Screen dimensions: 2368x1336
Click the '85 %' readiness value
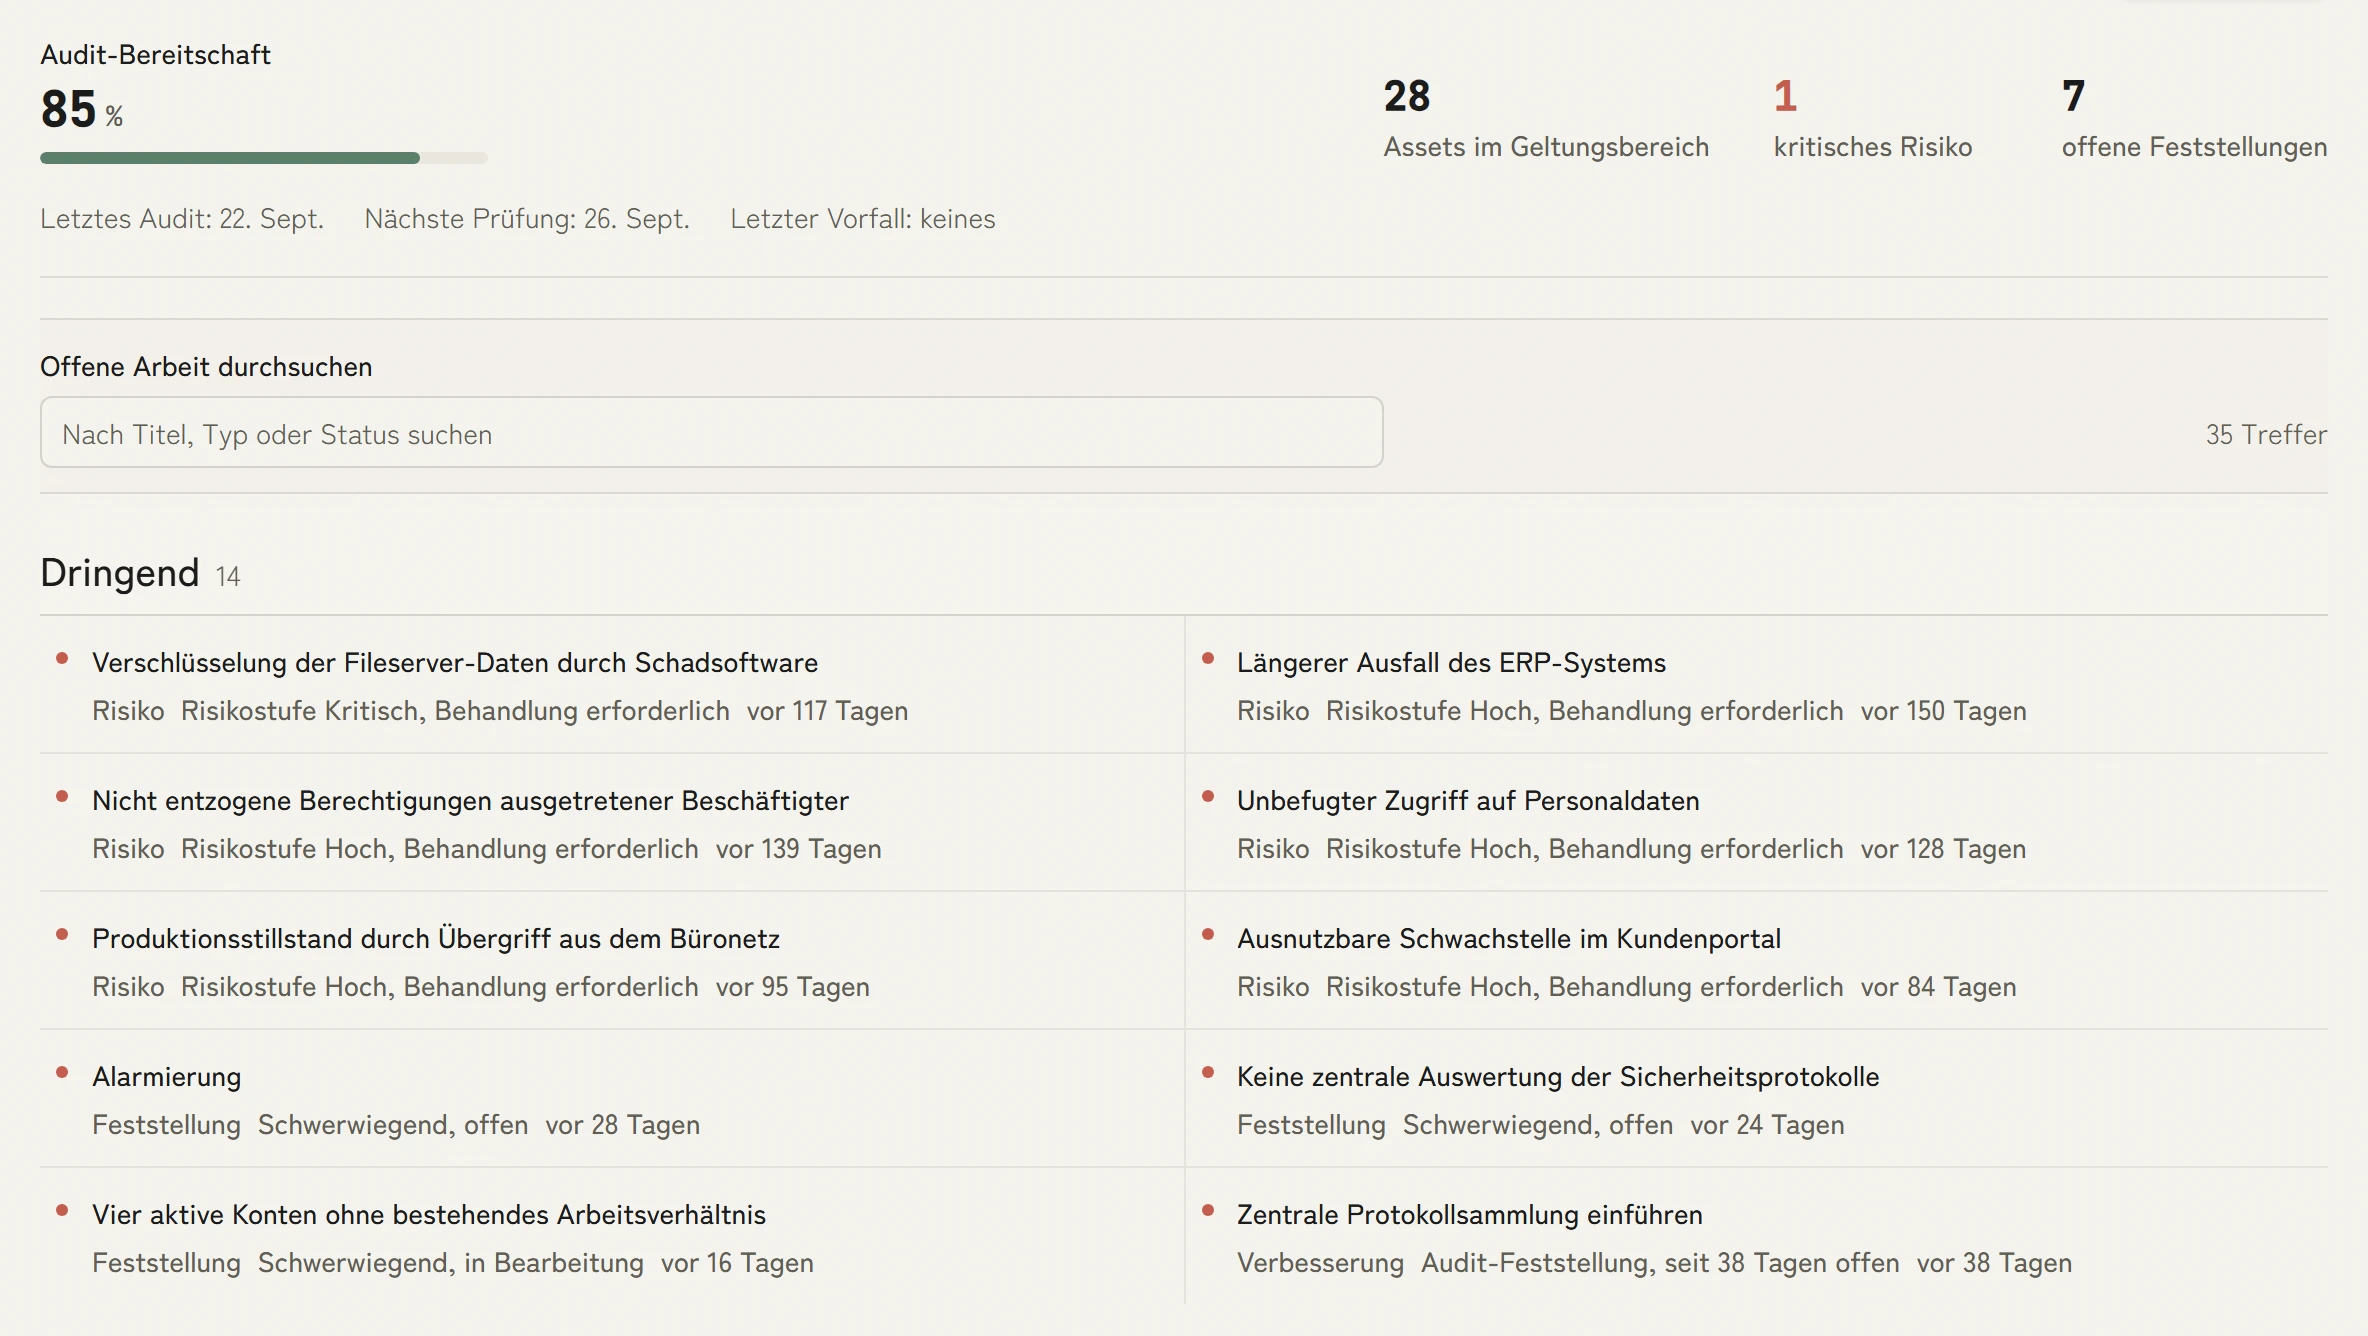(82, 110)
